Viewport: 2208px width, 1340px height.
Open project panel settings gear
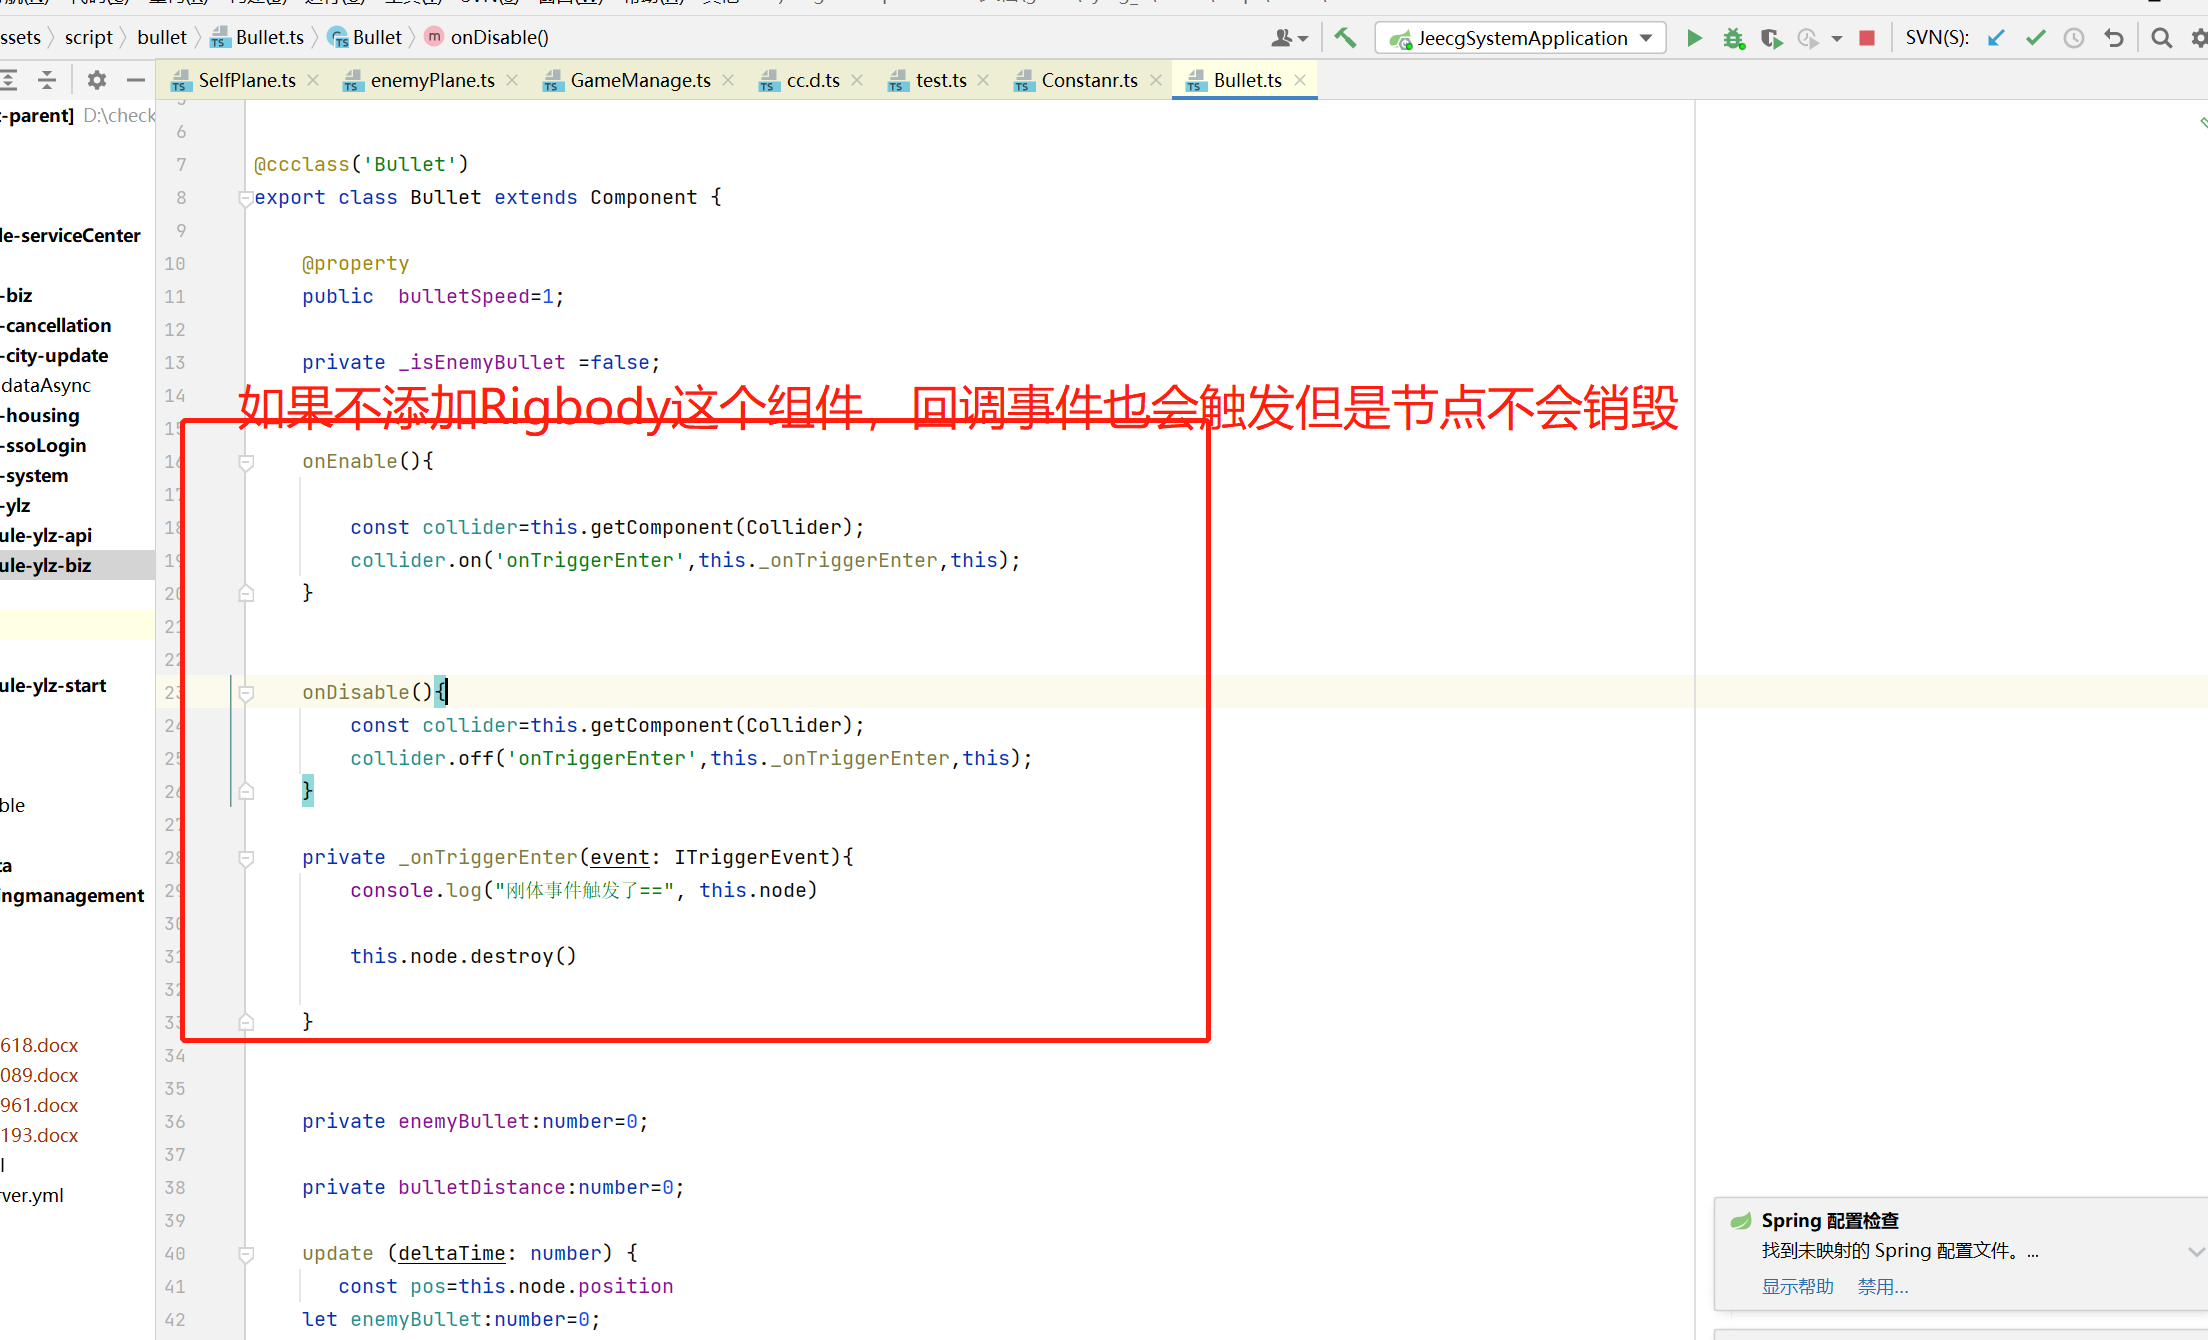(96, 80)
